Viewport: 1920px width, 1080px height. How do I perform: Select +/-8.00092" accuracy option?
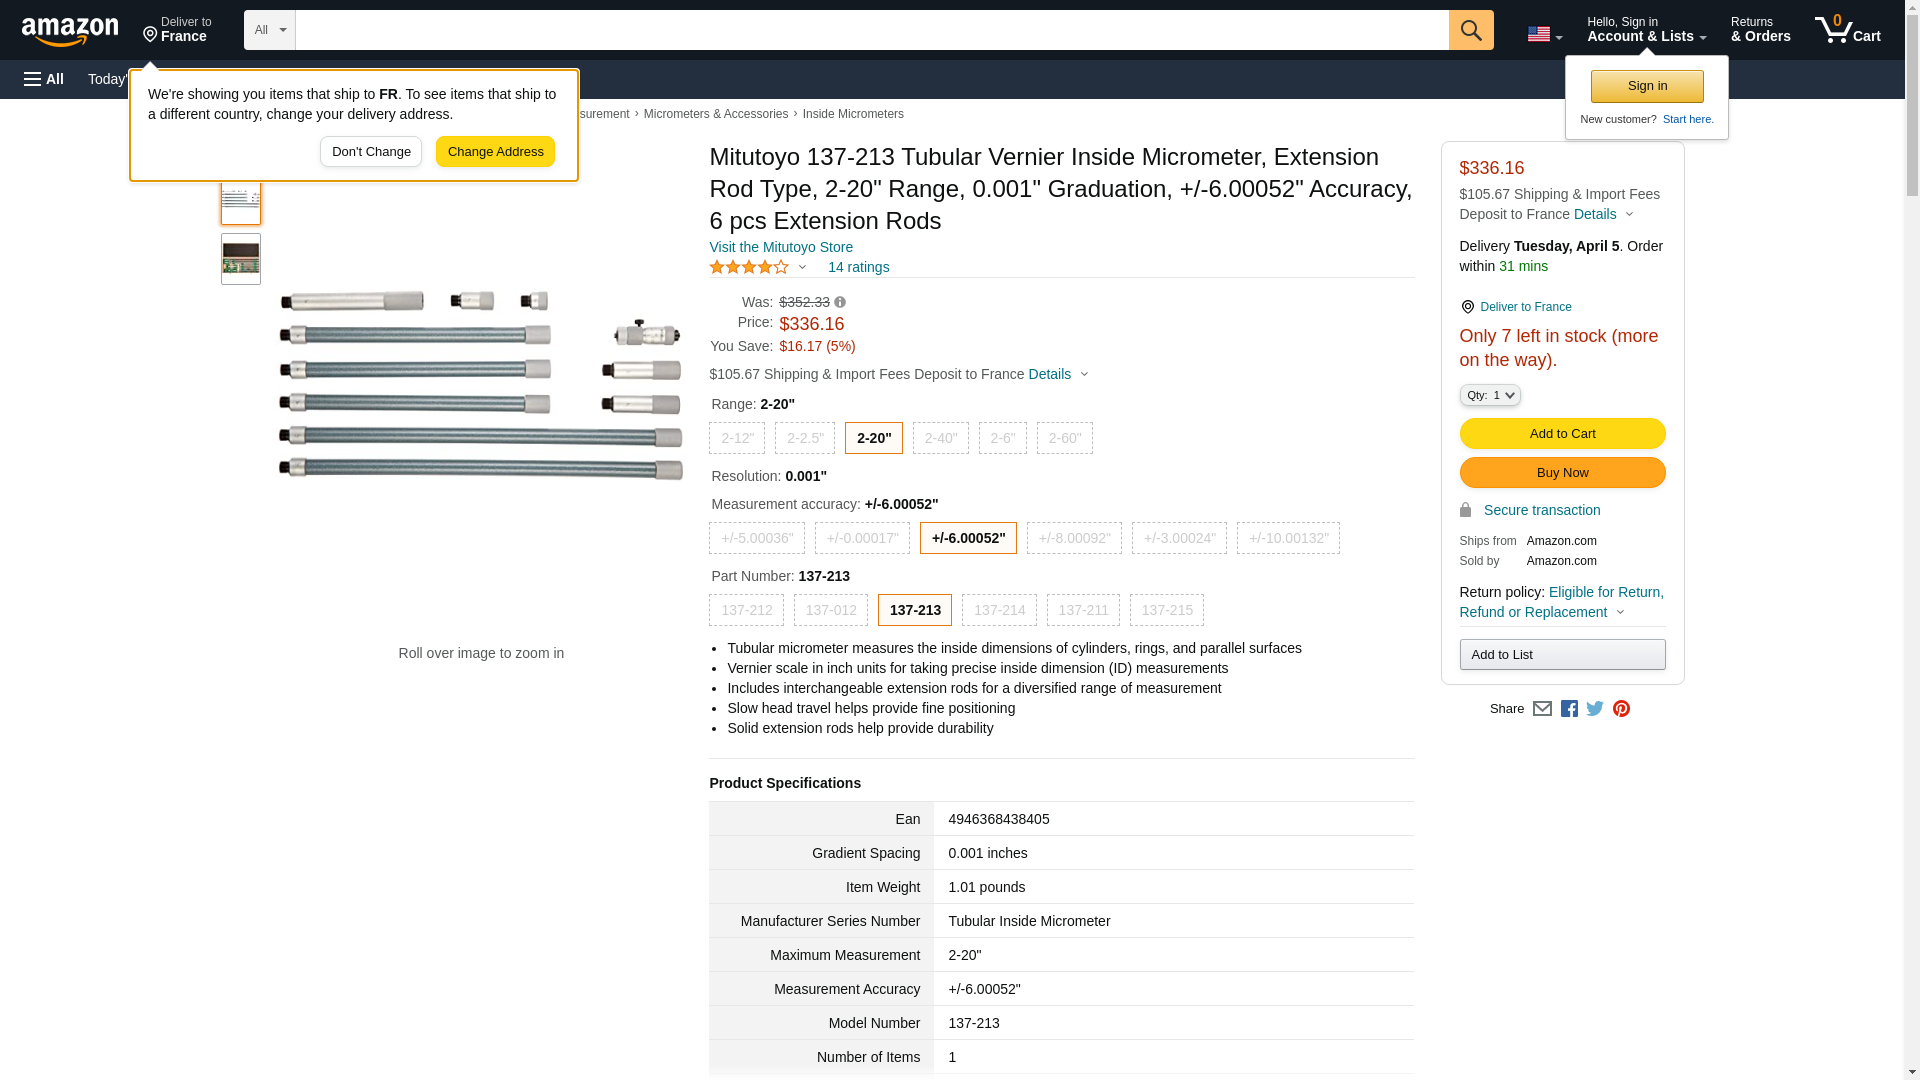[x=1073, y=538]
